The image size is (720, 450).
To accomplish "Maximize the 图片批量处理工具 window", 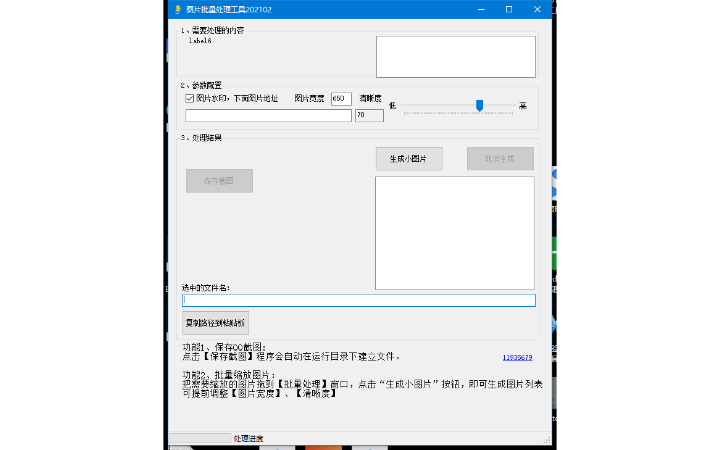I will pos(508,9).
